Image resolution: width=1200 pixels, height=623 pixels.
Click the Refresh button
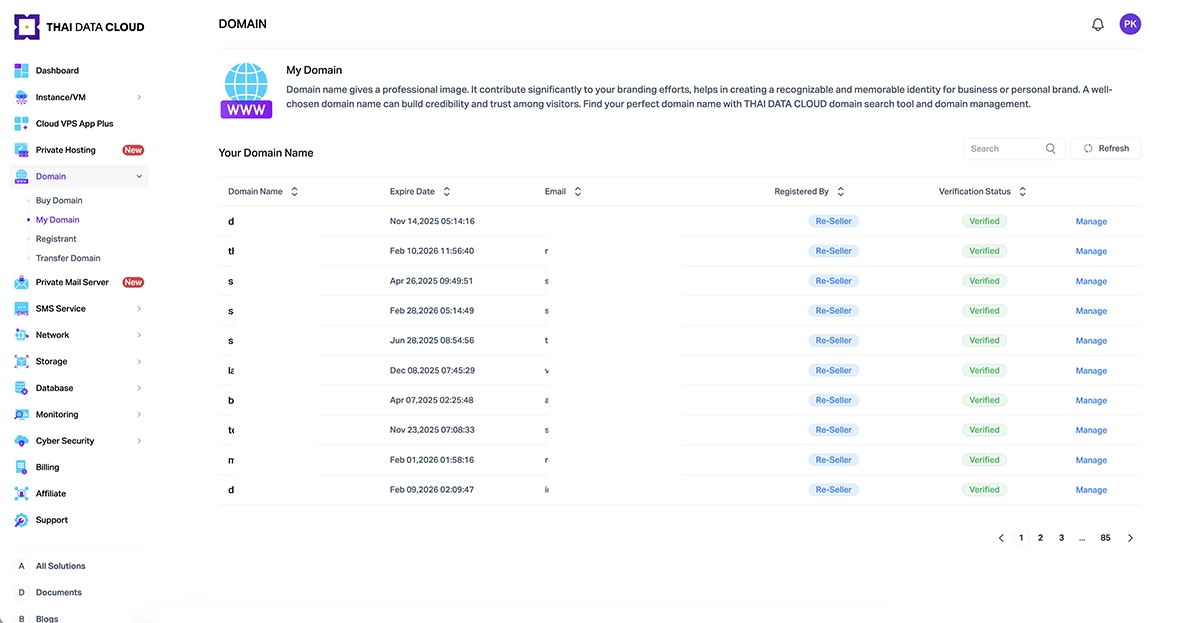tap(1106, 149)
